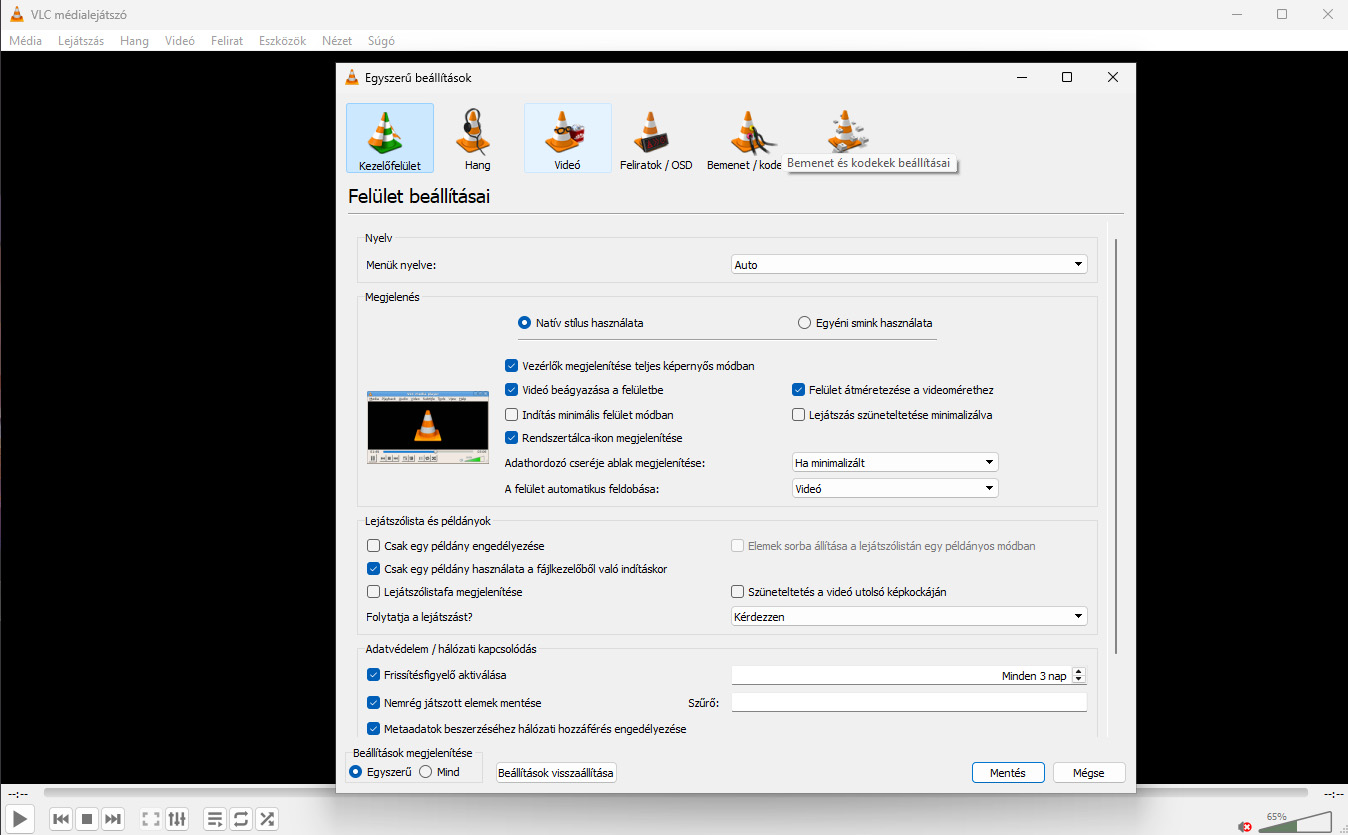1348x835 pixels.
Task: Open the Lejátszás menu
Action: [x=81, y=41]
